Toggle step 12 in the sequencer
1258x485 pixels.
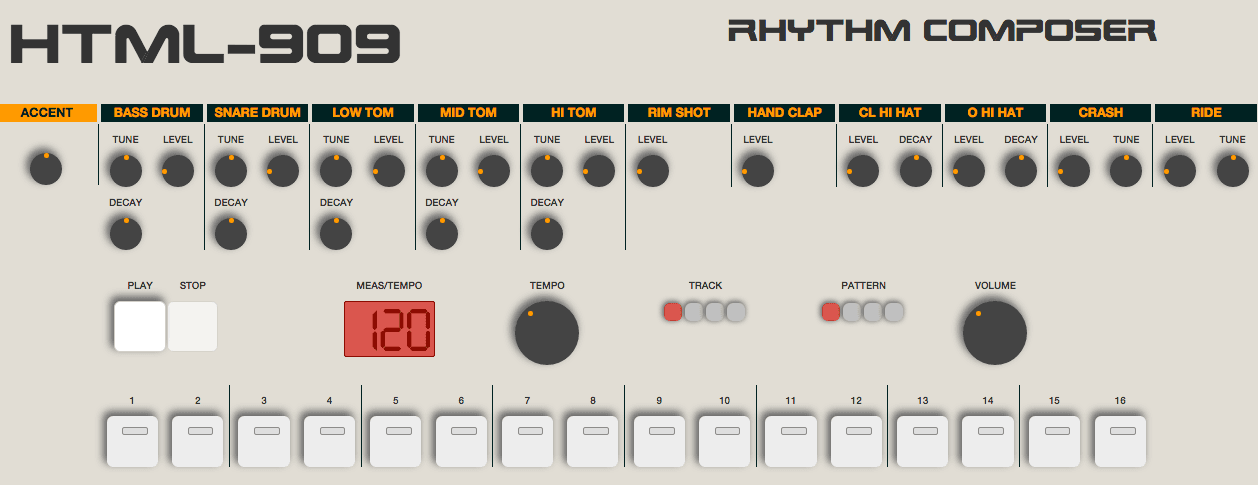pyautogui.click(x=856, y=442)
